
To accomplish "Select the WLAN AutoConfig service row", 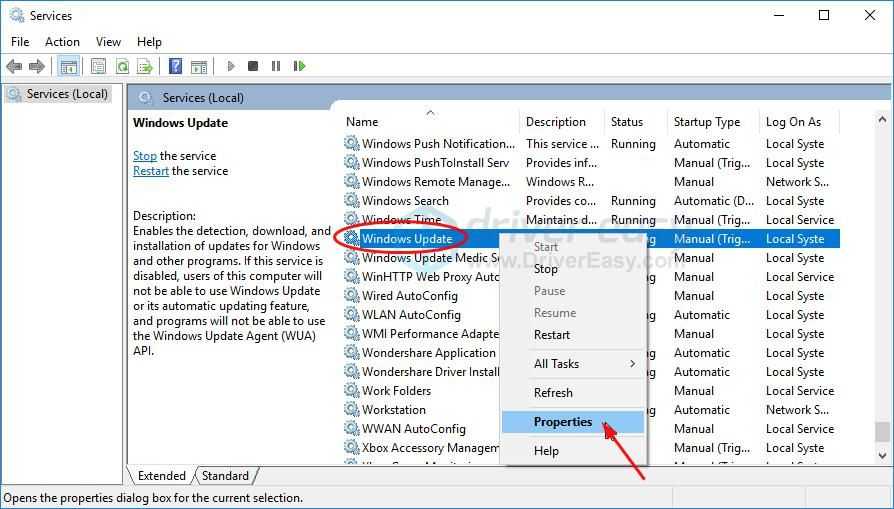I will (x=591, y=315).
